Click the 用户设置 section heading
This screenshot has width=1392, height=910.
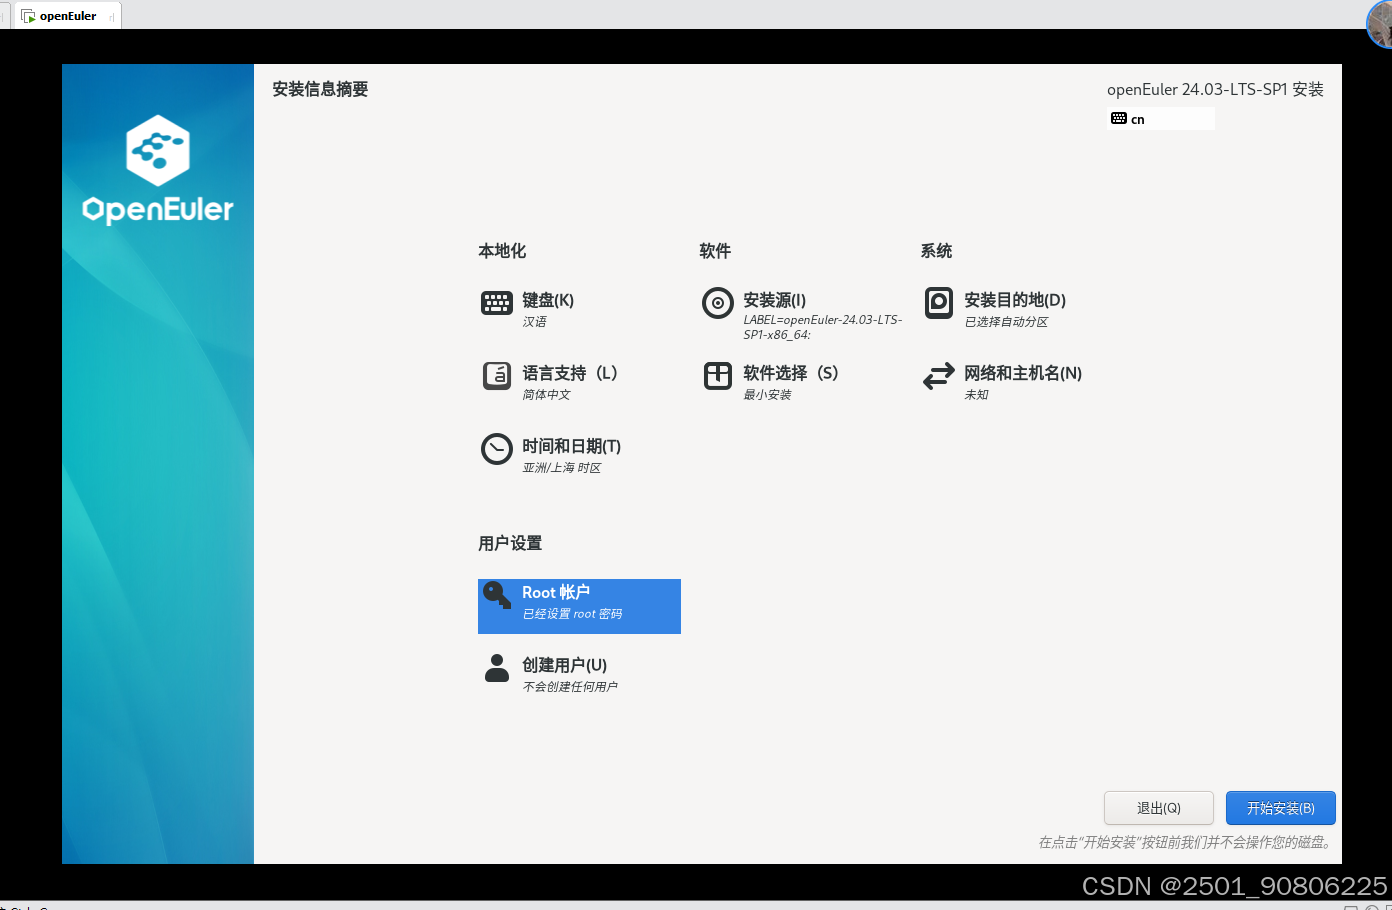pos(510,543)
